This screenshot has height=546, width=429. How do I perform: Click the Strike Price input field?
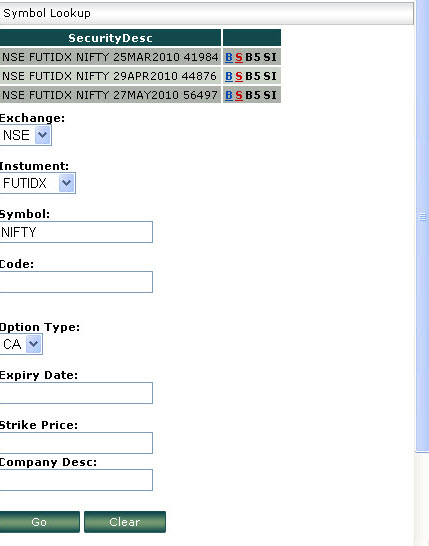(x=76, y=443)
